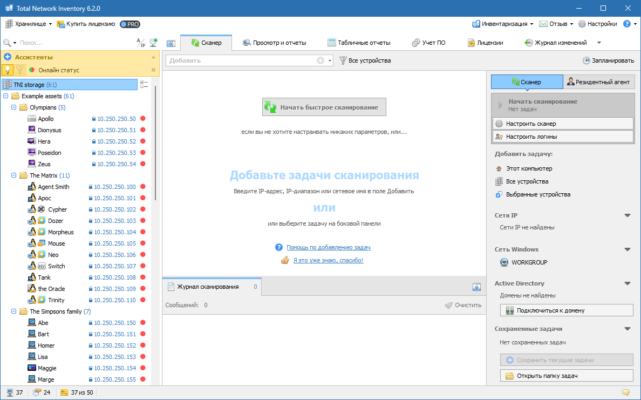Image resolution: width=641 pixels, height=400 pixels.
Task: Collapse the Сохраненные задачи section
Action: coord(628,328)
